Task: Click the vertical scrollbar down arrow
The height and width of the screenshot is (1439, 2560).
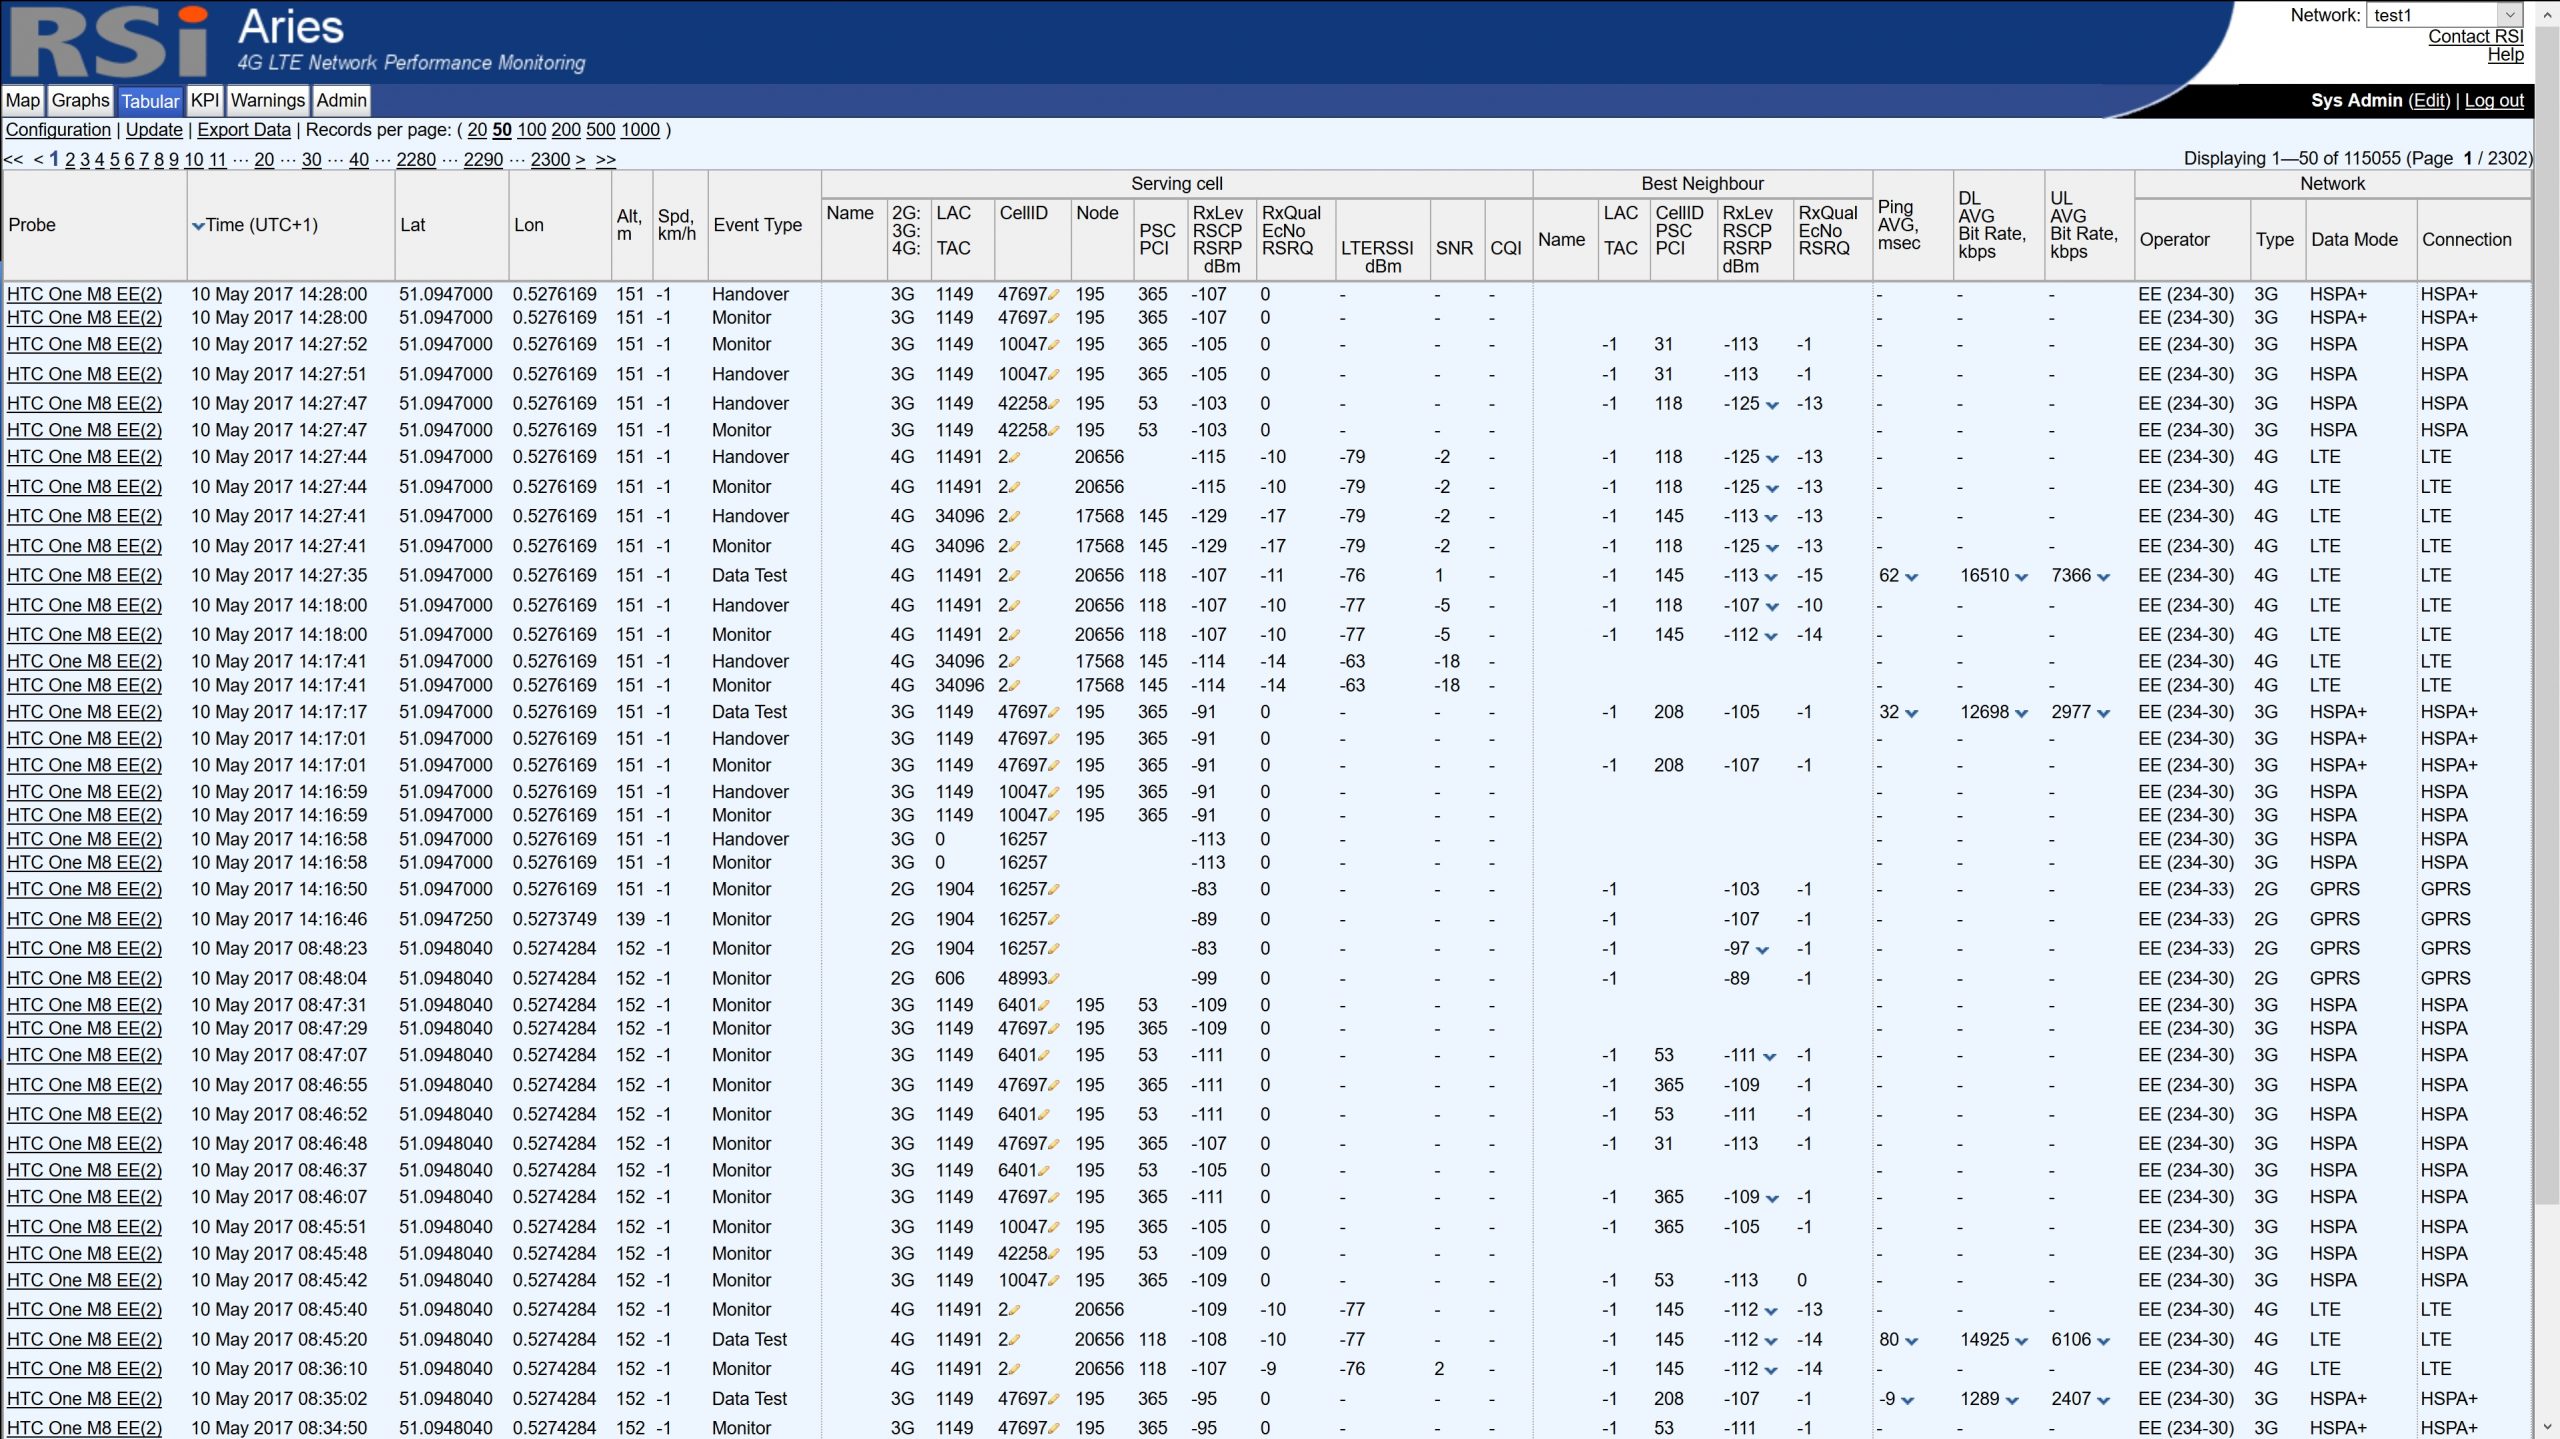Action: click(2547, 1427)
